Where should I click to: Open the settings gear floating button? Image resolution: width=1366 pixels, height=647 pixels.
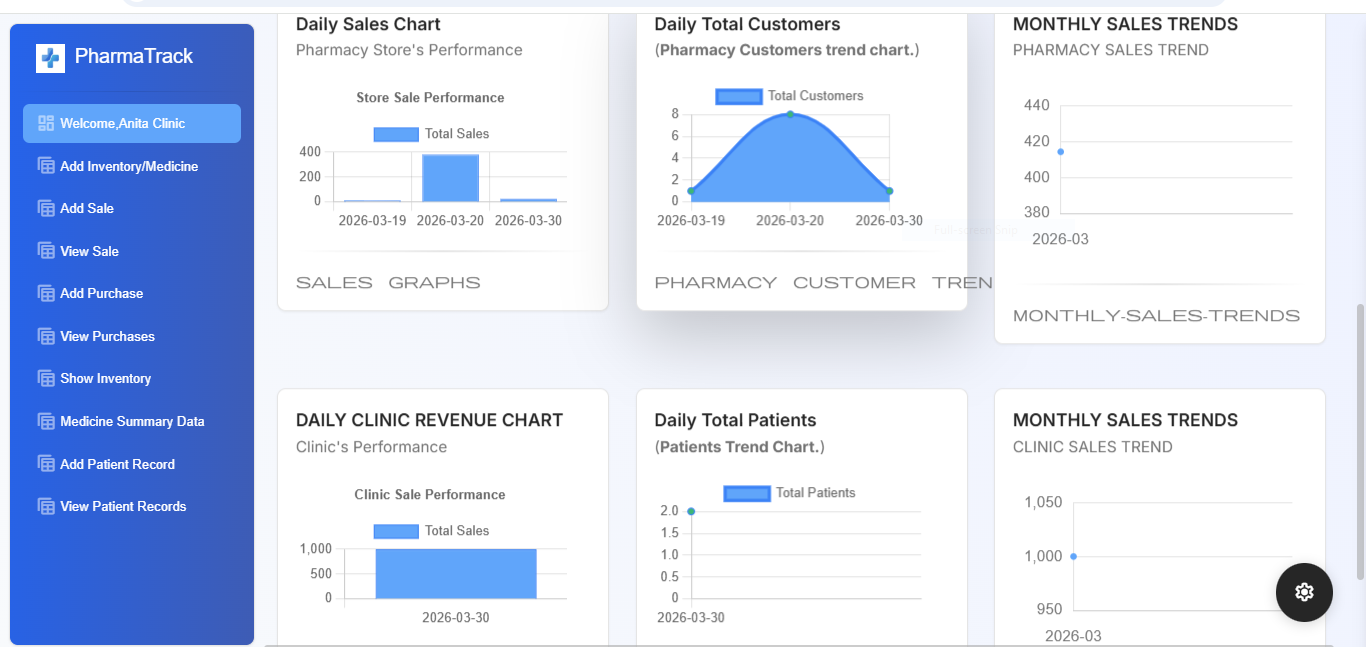(1304, 592)
